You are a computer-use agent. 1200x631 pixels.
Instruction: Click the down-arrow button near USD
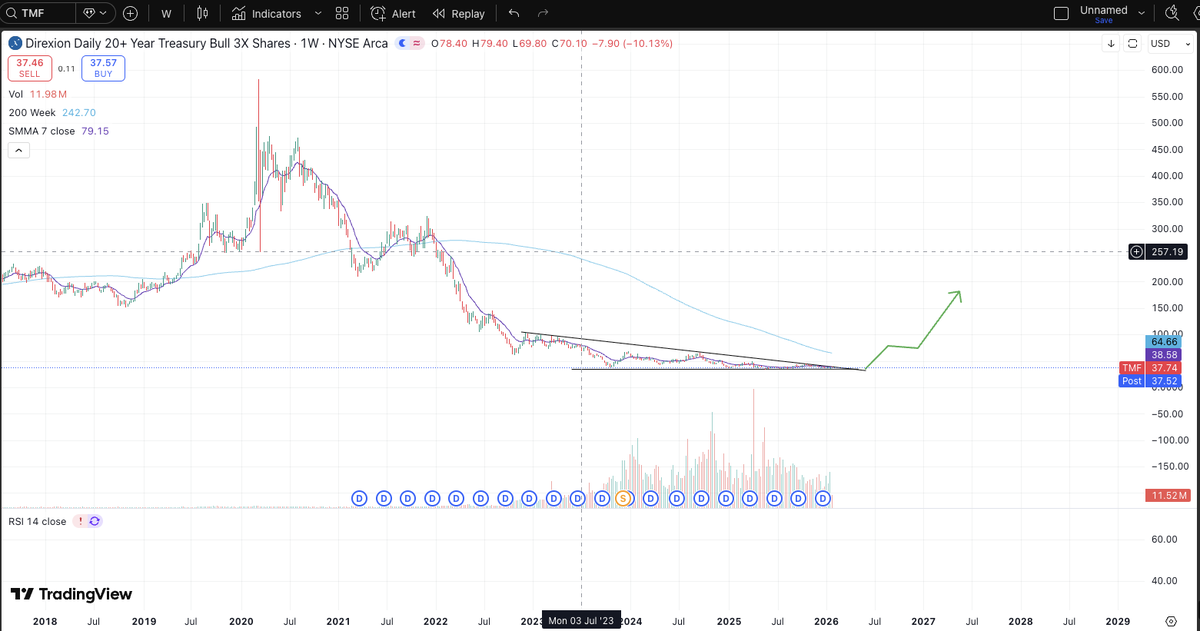coord(1112,44)
